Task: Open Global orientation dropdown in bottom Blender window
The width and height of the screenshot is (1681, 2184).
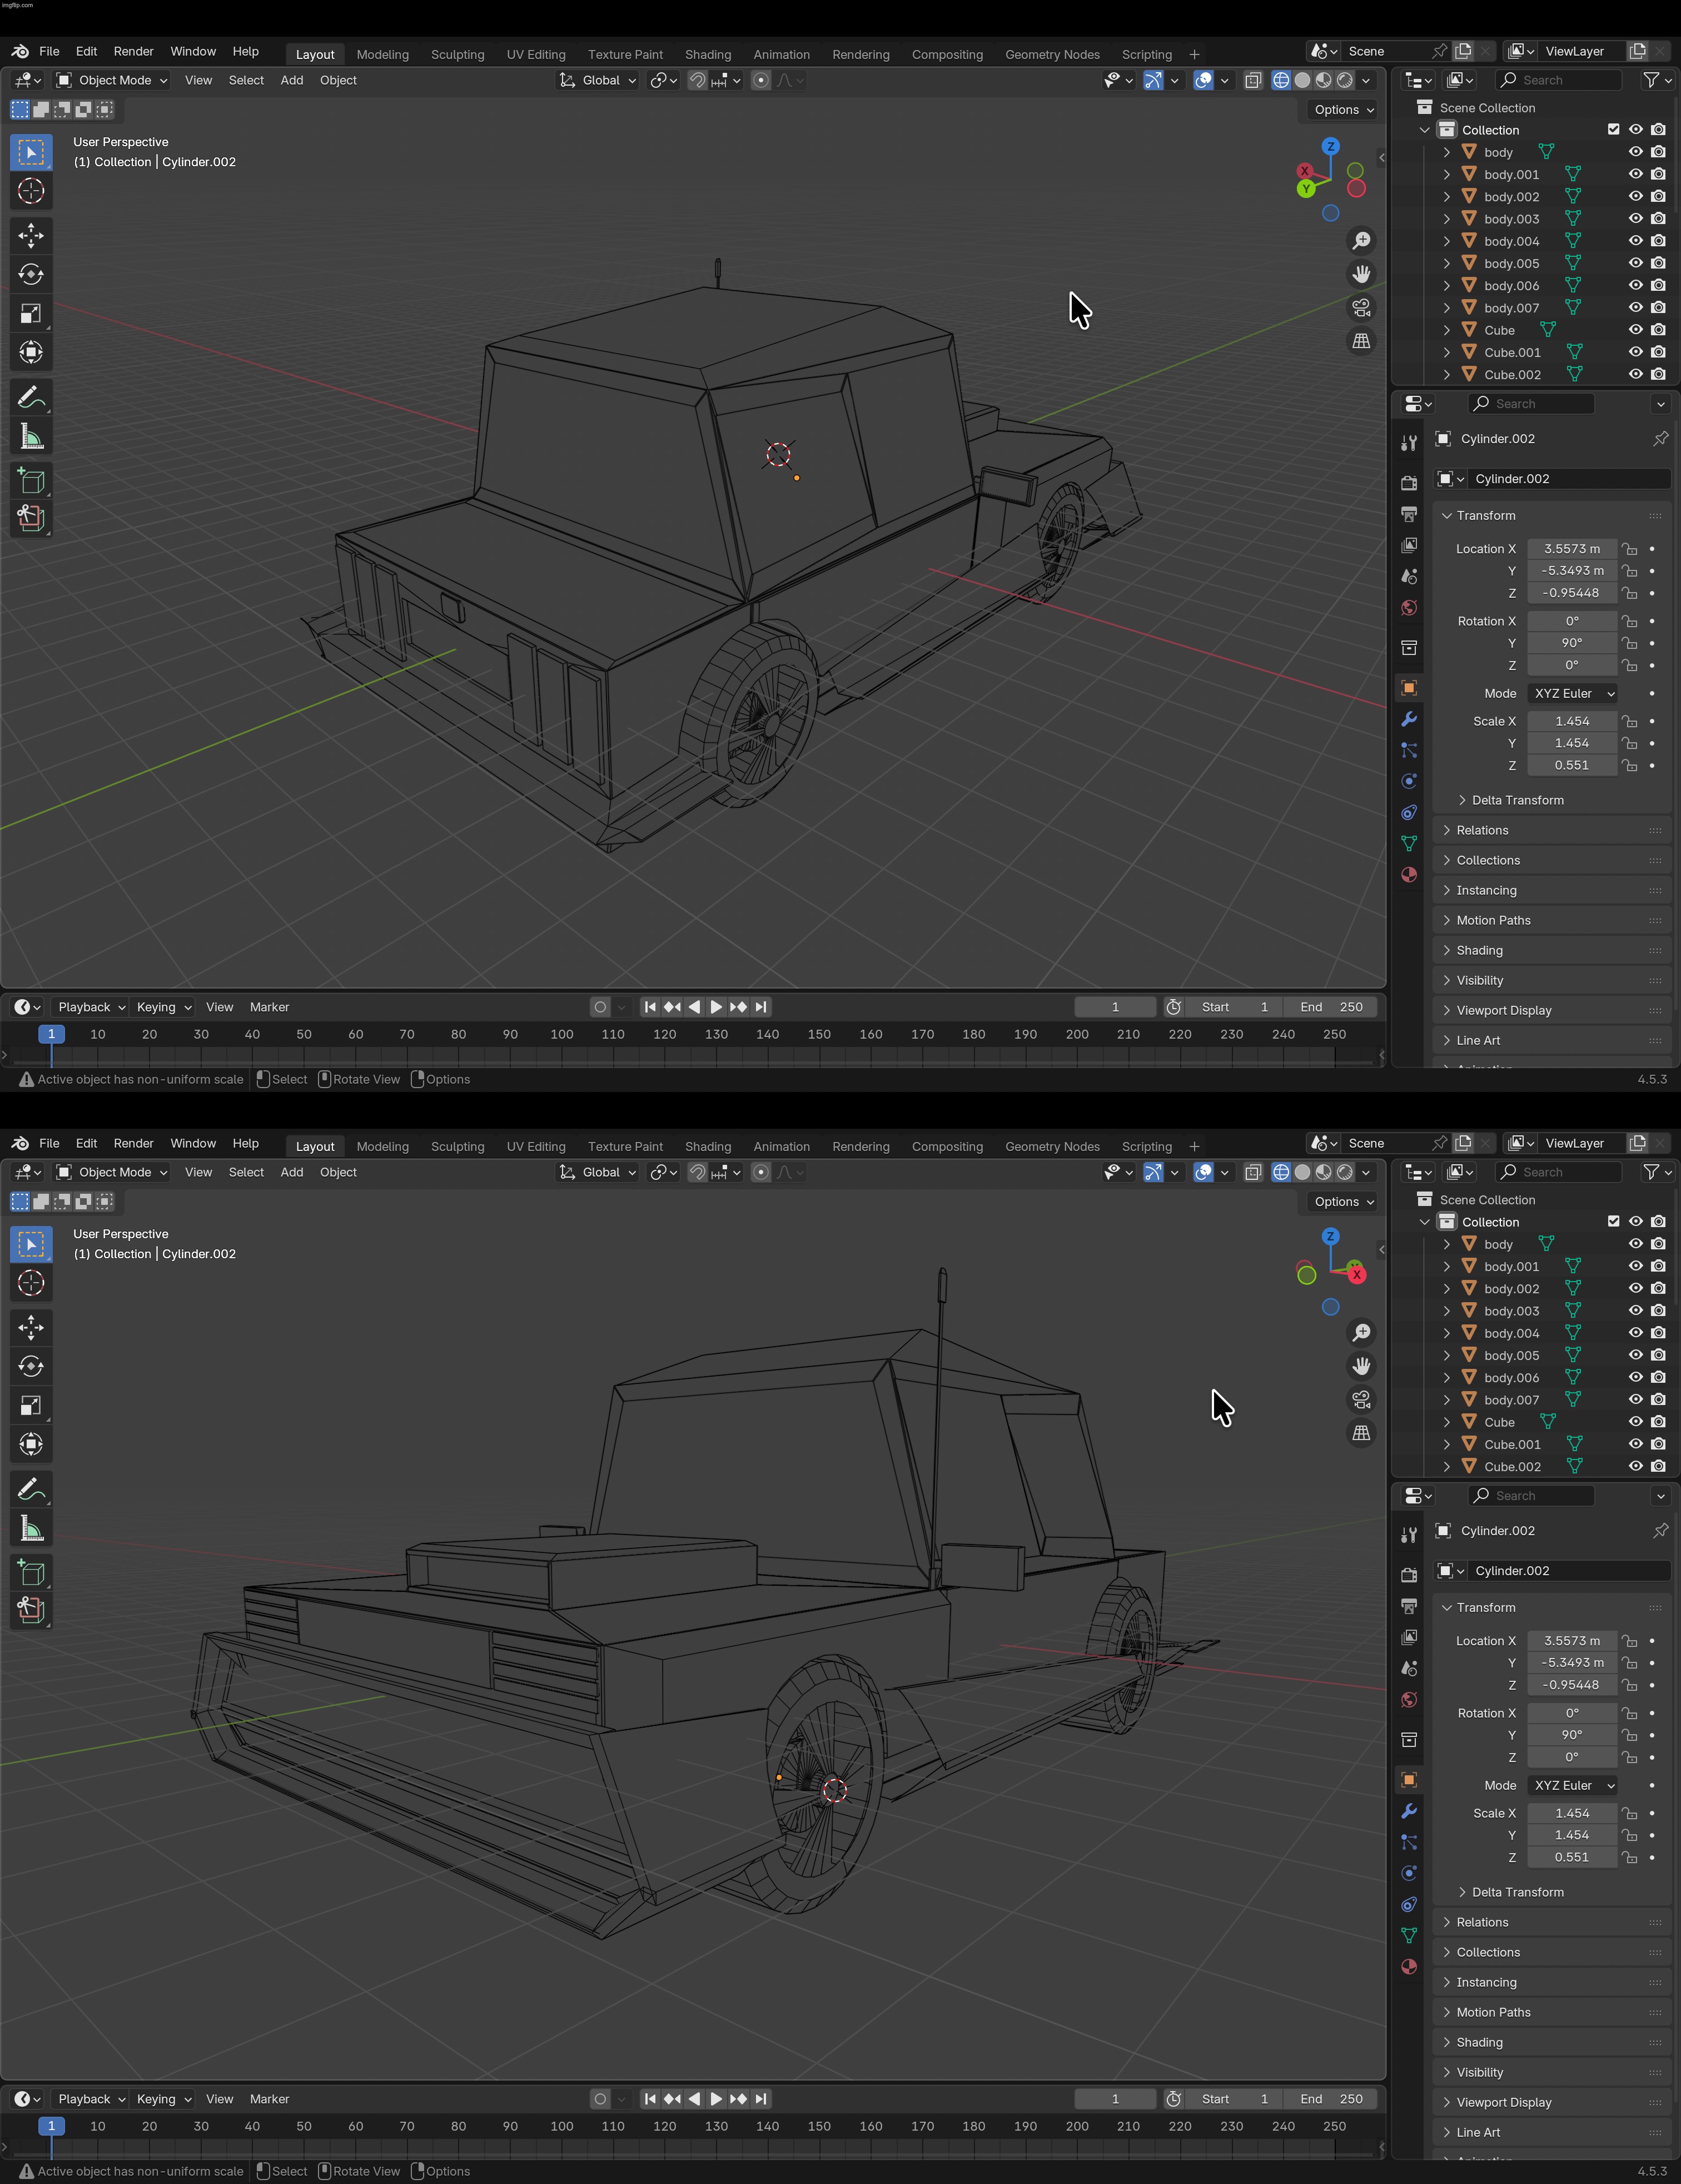Action: point(597,1172)
